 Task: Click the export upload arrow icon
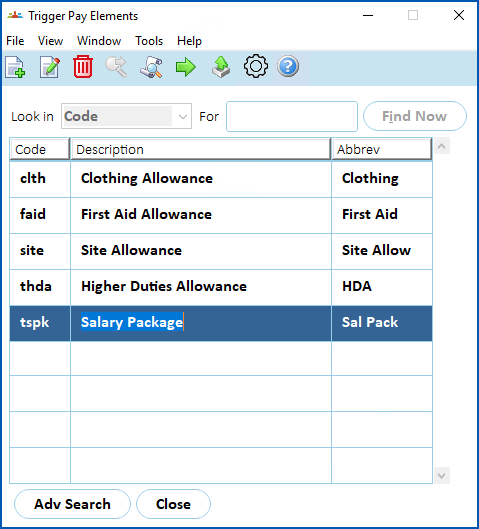coord(221,67)
